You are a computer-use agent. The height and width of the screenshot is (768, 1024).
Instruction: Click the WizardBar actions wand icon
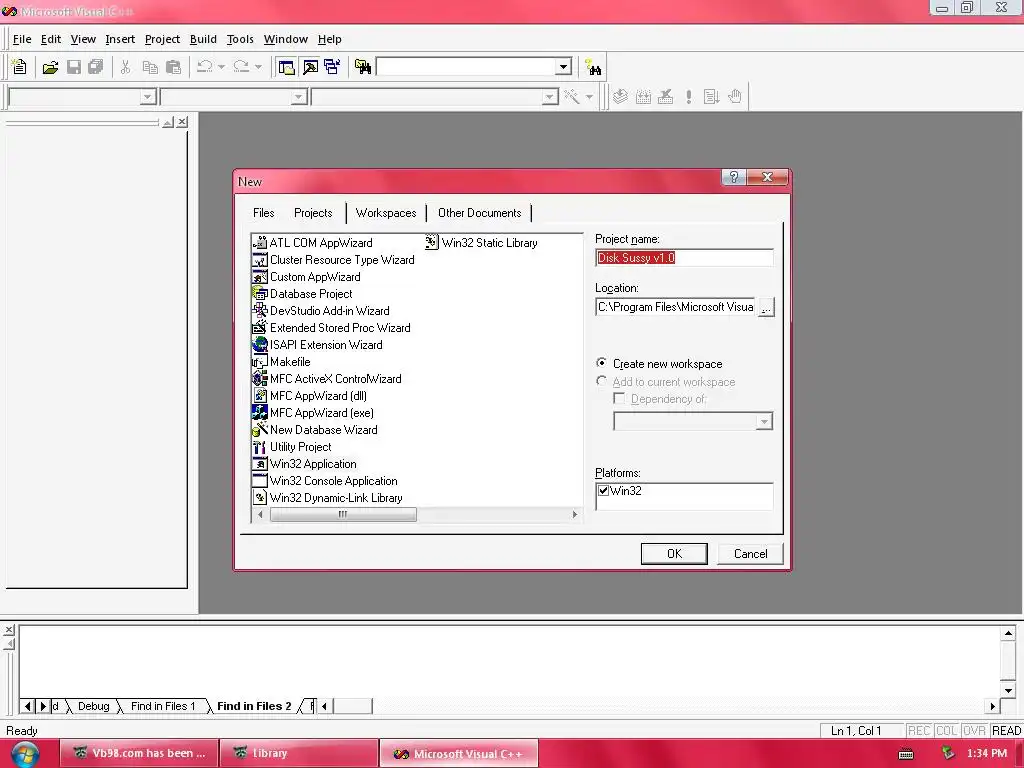[x=572, y=97]
